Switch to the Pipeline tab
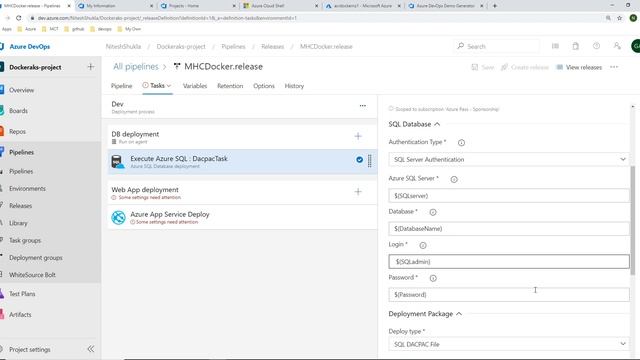The height and width of the screenshot is (360, 640). (121, 86)
